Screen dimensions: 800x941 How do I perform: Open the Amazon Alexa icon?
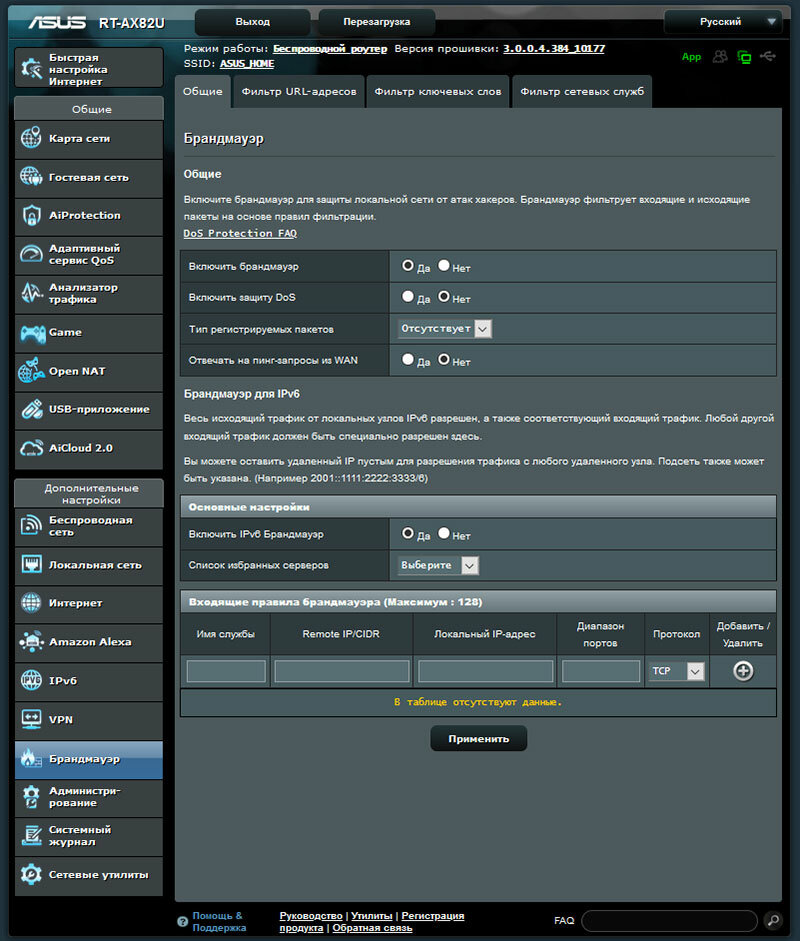click(31, 642)
